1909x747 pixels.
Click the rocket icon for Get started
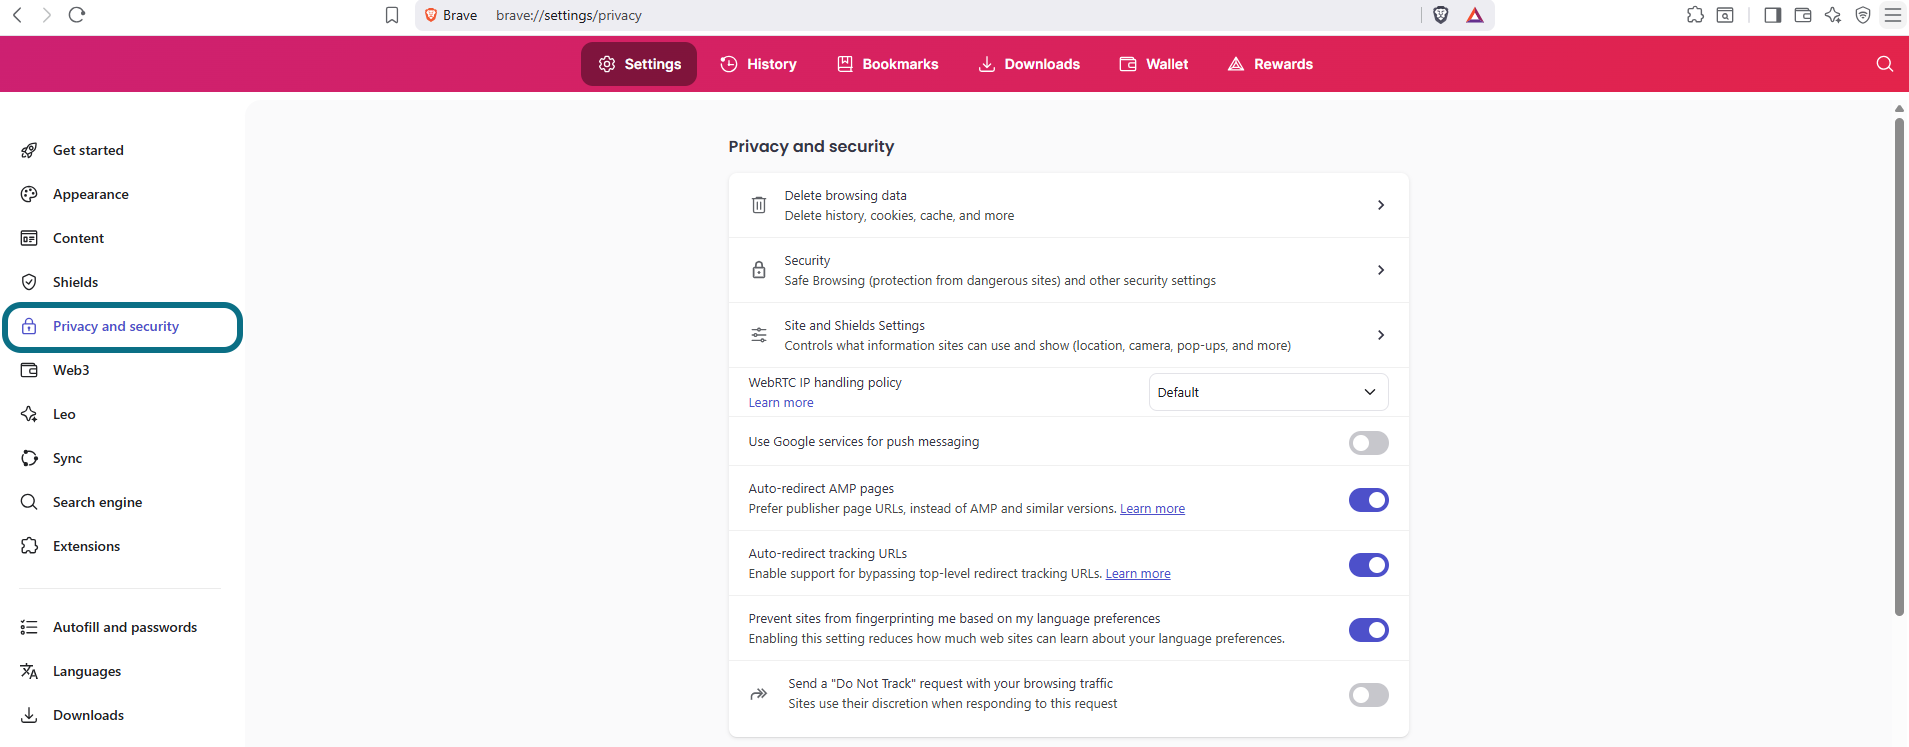(x=29, y=150)
